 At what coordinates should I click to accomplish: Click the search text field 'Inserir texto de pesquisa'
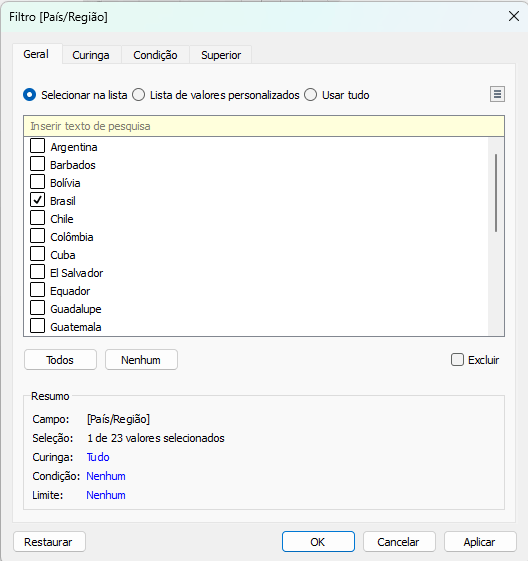264,126
